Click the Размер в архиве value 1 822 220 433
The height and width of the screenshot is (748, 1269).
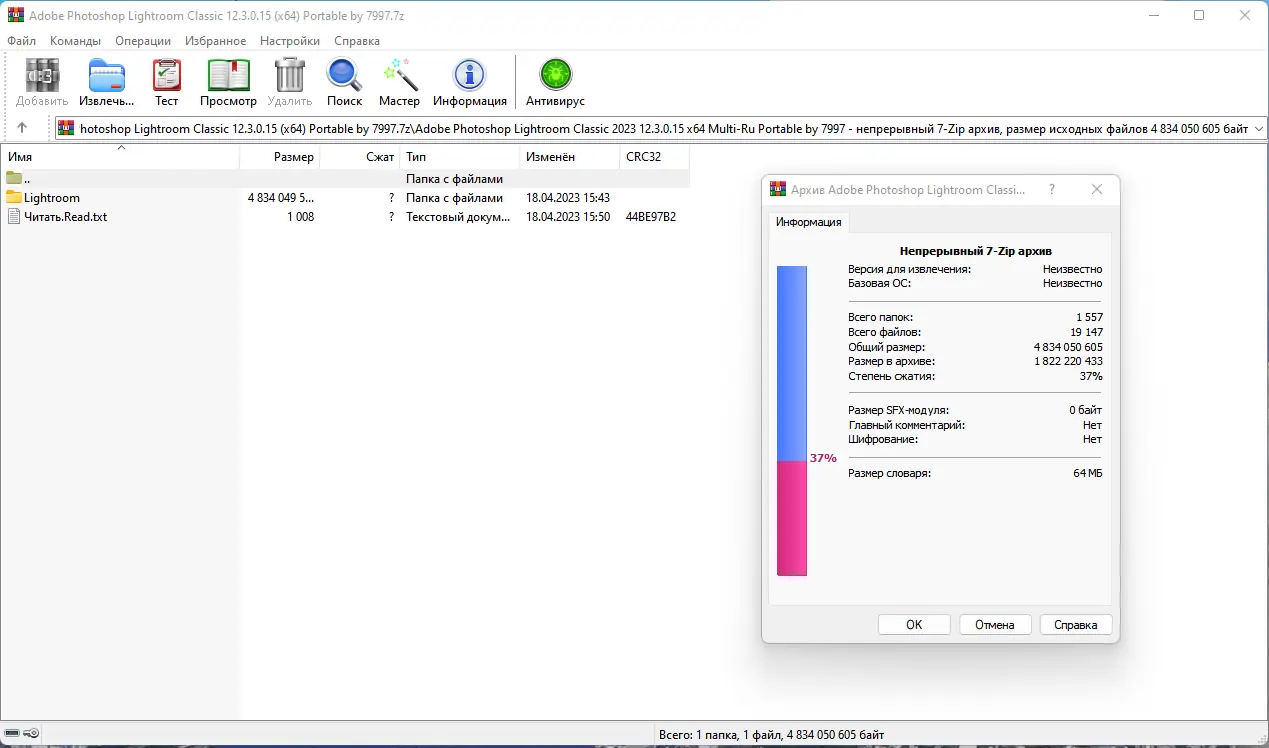pyautogui.click(x=1068, y=361)
